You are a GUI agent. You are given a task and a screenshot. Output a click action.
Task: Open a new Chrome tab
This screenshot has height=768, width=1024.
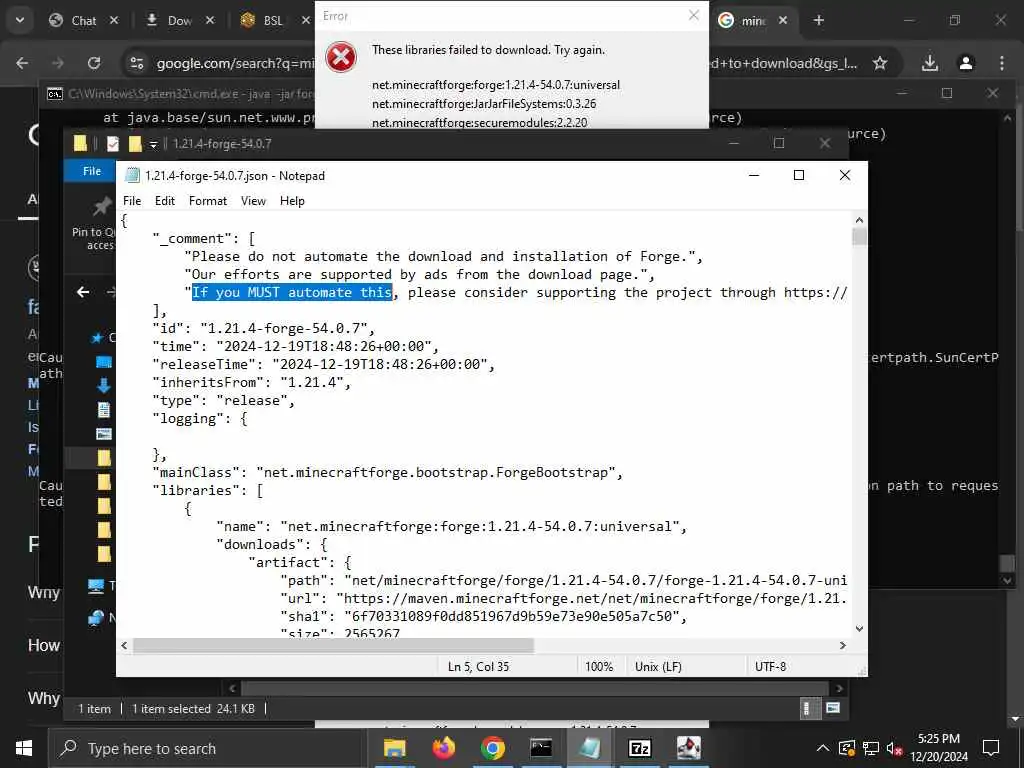[818, 20]
